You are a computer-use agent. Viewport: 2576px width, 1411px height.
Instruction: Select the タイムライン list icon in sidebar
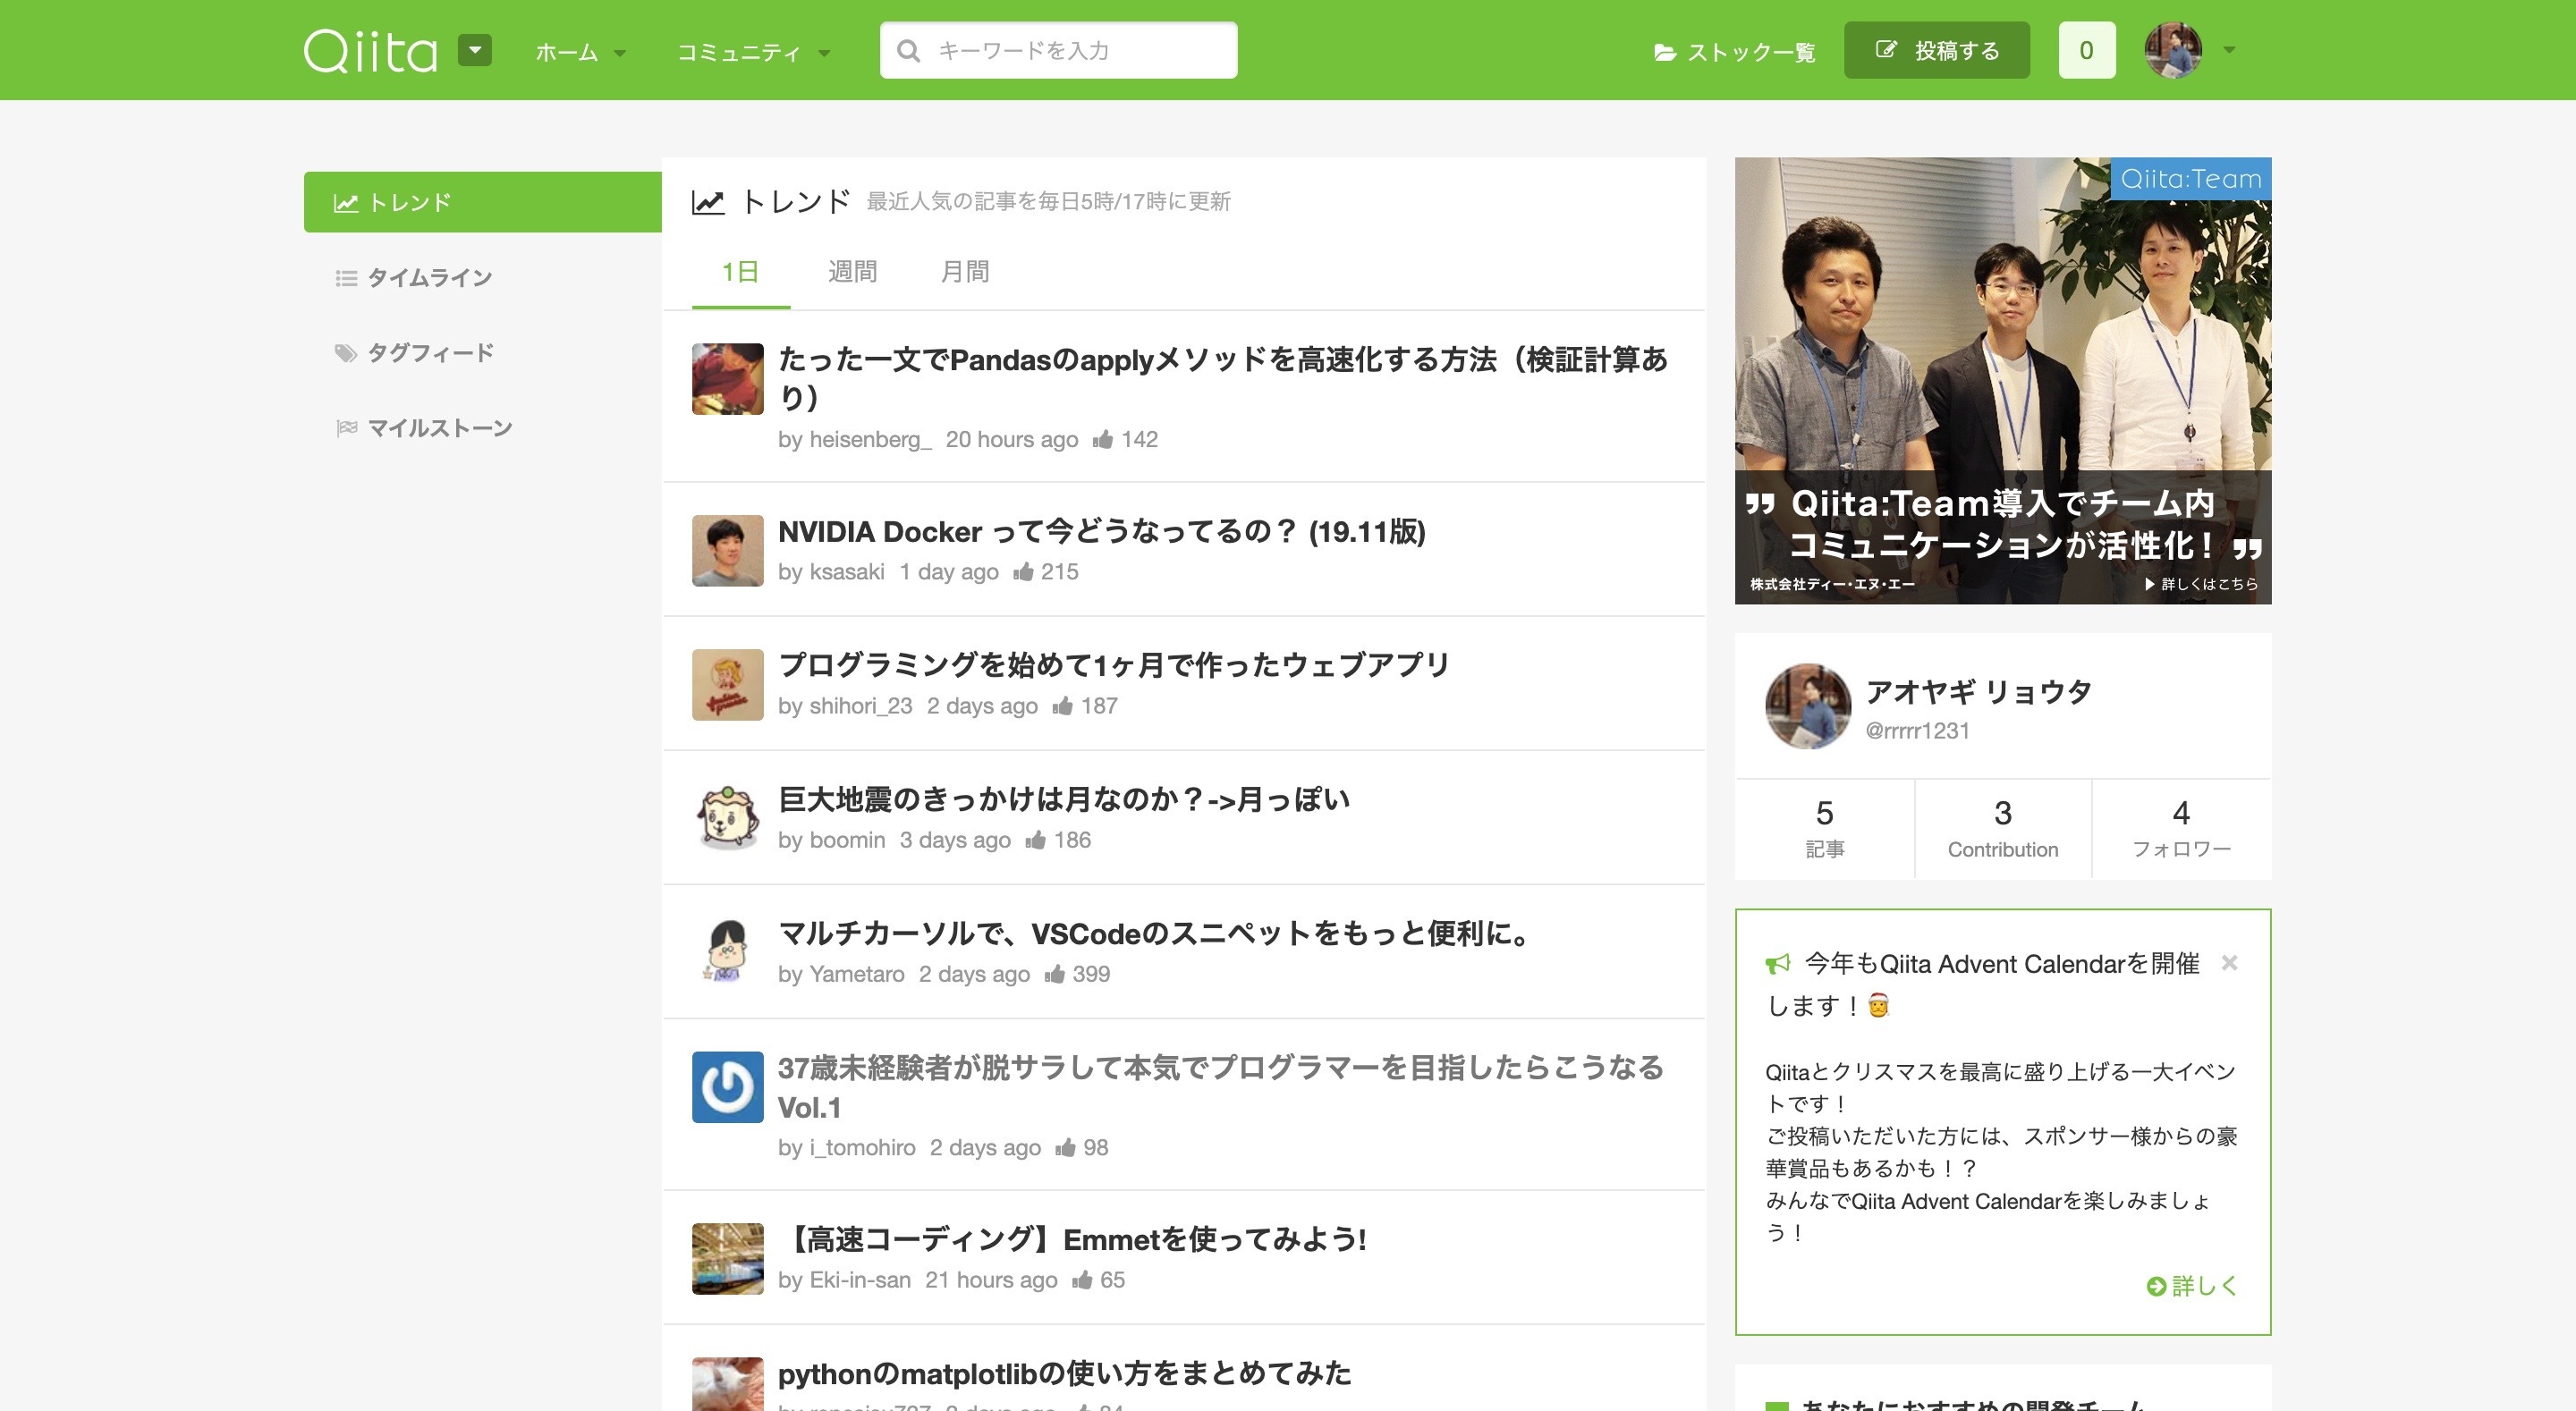345,277
